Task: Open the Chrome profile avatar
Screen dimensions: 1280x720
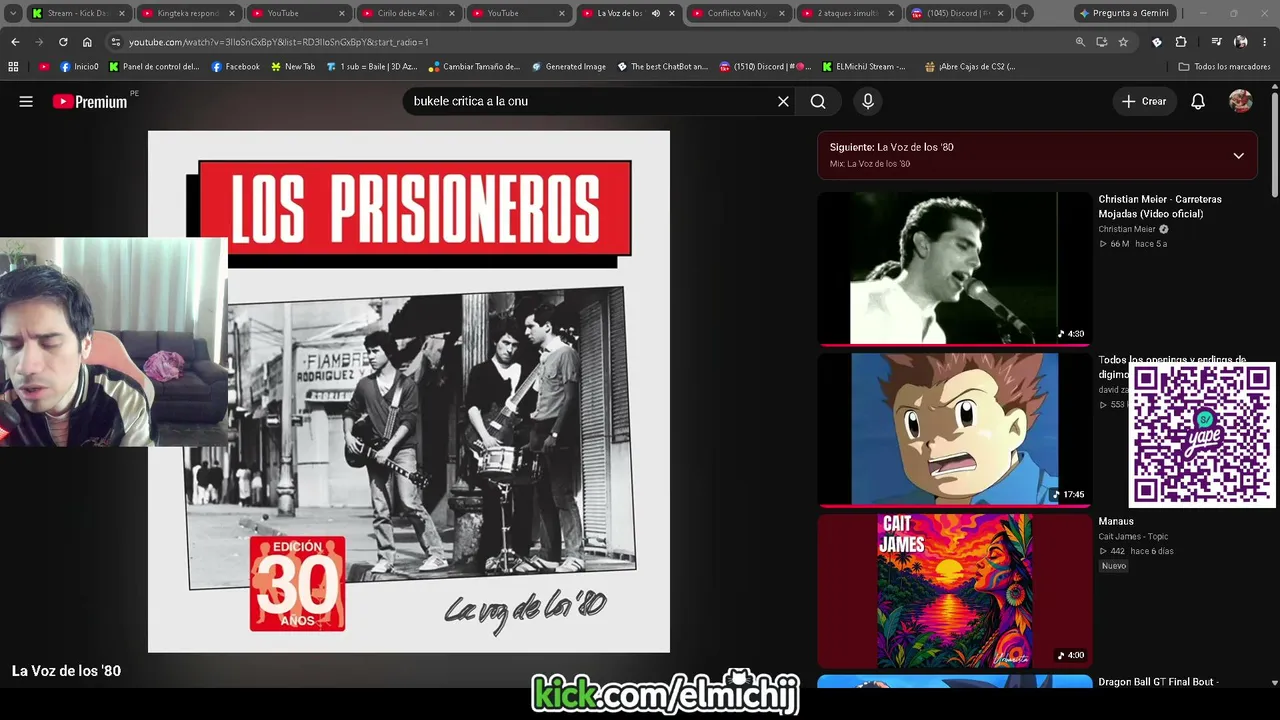Action: [1241, 42]
